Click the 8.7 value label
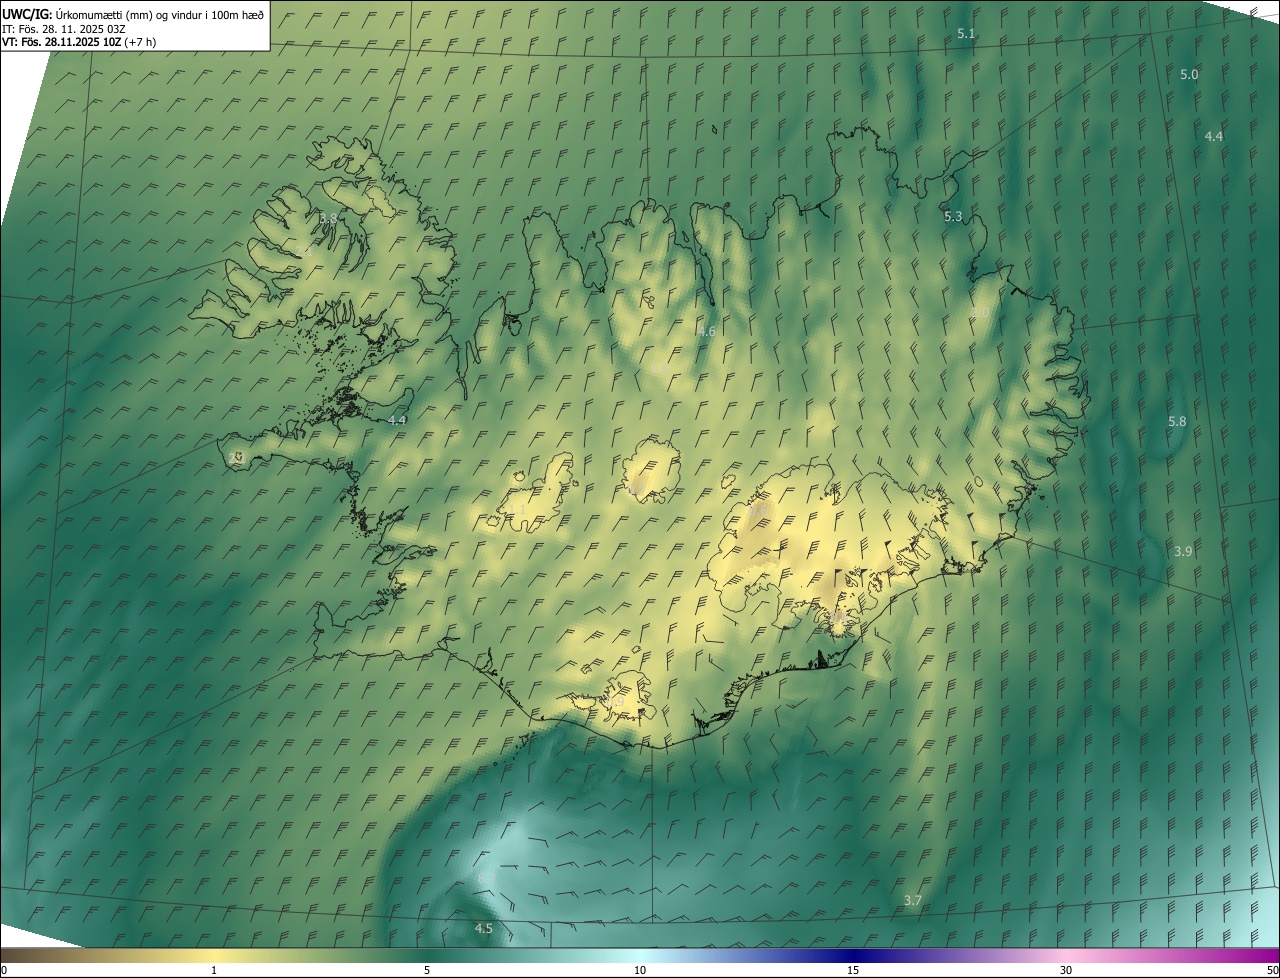This screenshot has width=1280, height=978. click(x=487, y=878)
